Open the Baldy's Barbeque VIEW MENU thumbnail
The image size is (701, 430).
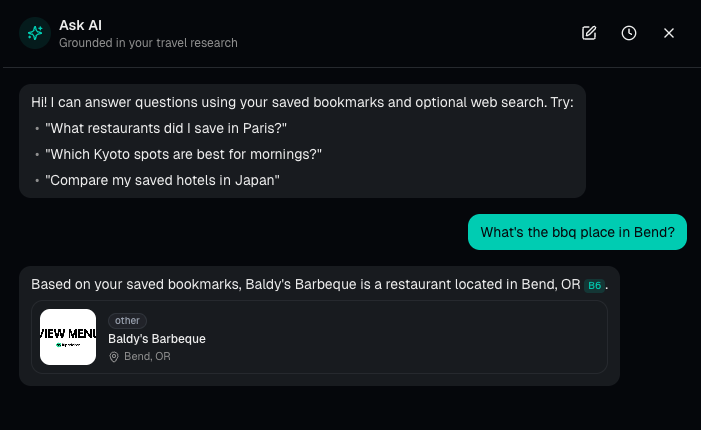click(x=68, y=337)
